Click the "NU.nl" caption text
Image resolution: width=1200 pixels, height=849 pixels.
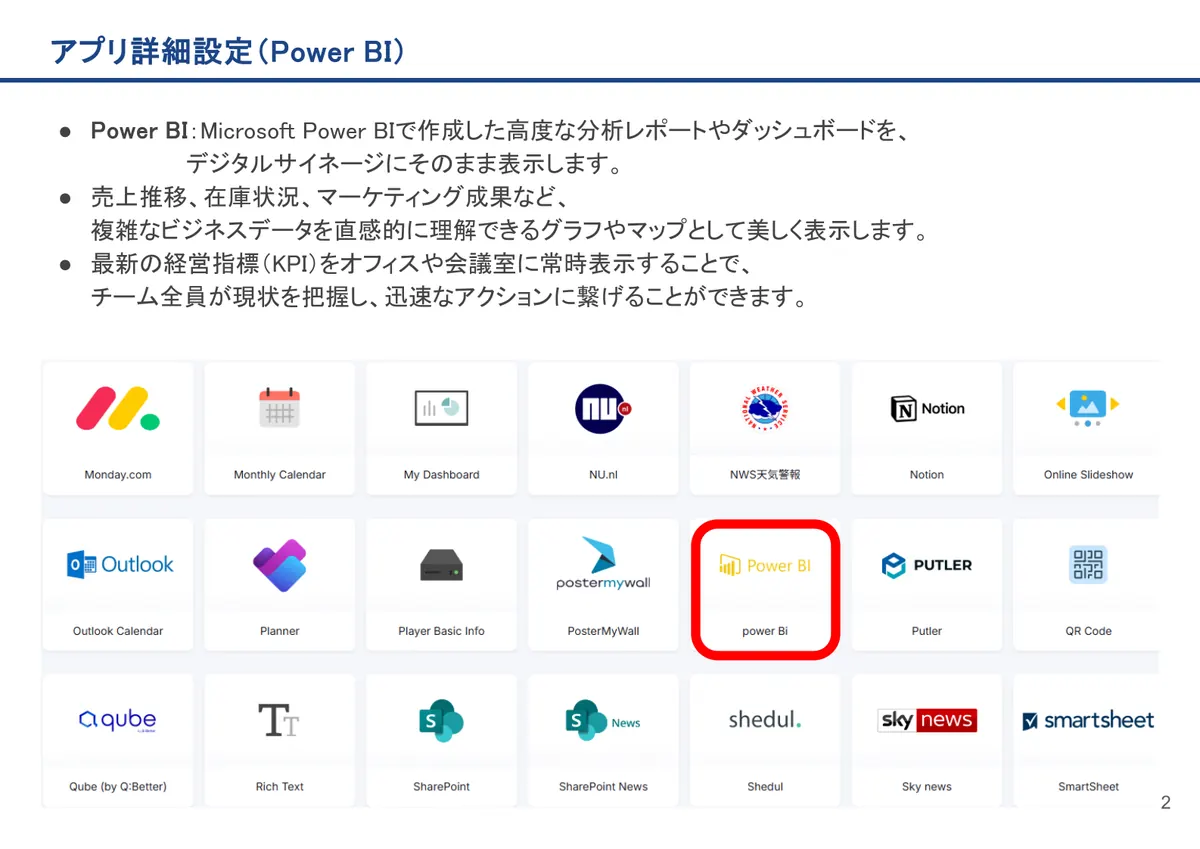(603, 475)
